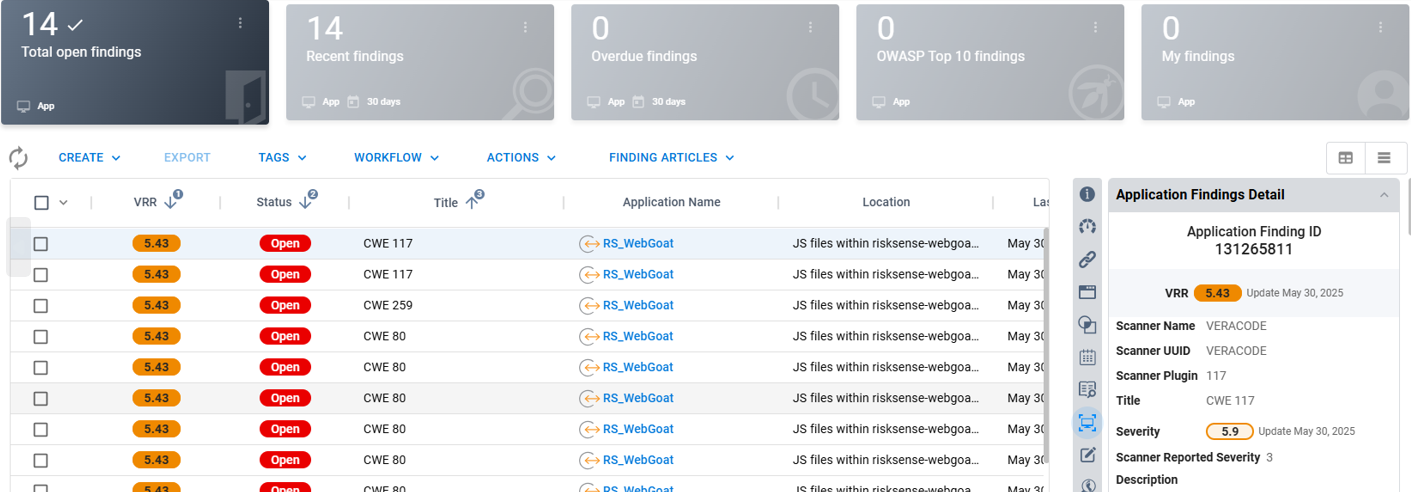Refresh the findings list
Screen dimensions: 1411x492
18,158
